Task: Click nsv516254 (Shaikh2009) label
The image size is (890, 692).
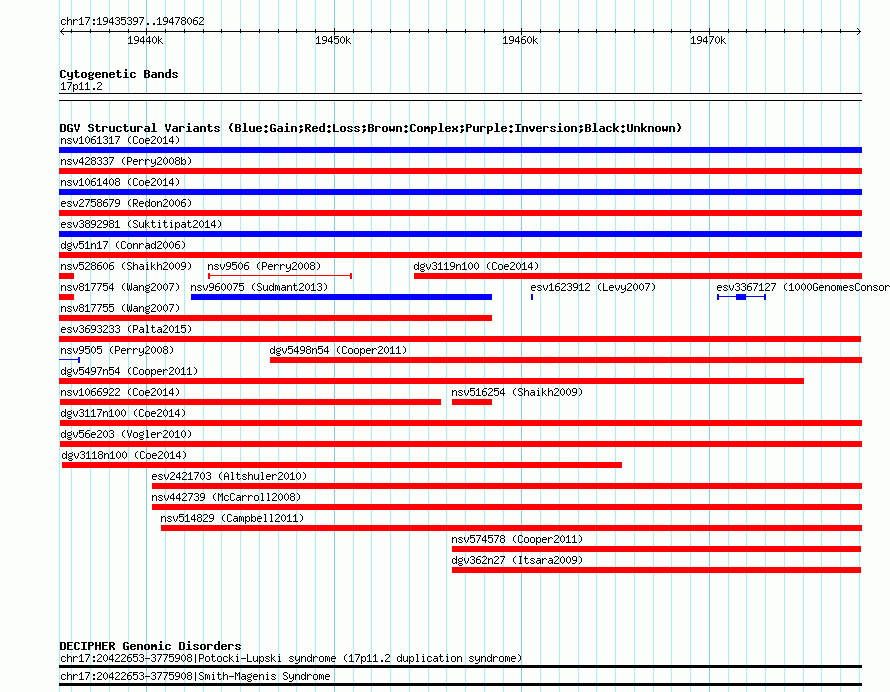Action: (x=517, y=392)
